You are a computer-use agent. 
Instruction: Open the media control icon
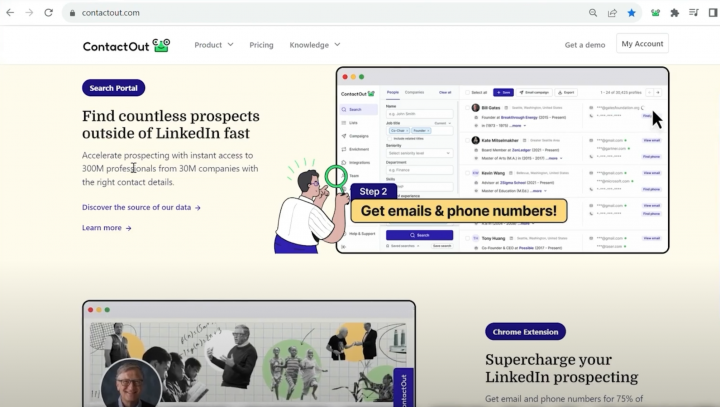(x=694, y=13)
